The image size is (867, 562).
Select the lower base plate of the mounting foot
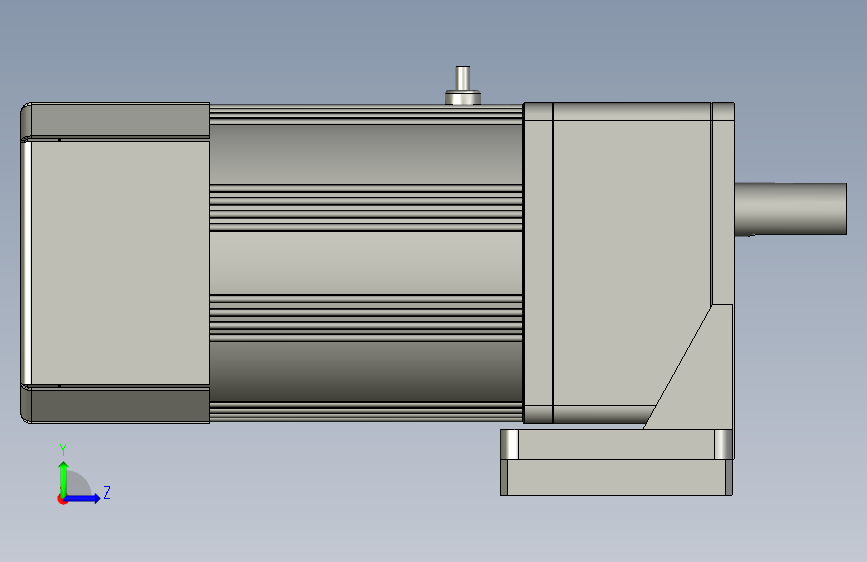617,477
